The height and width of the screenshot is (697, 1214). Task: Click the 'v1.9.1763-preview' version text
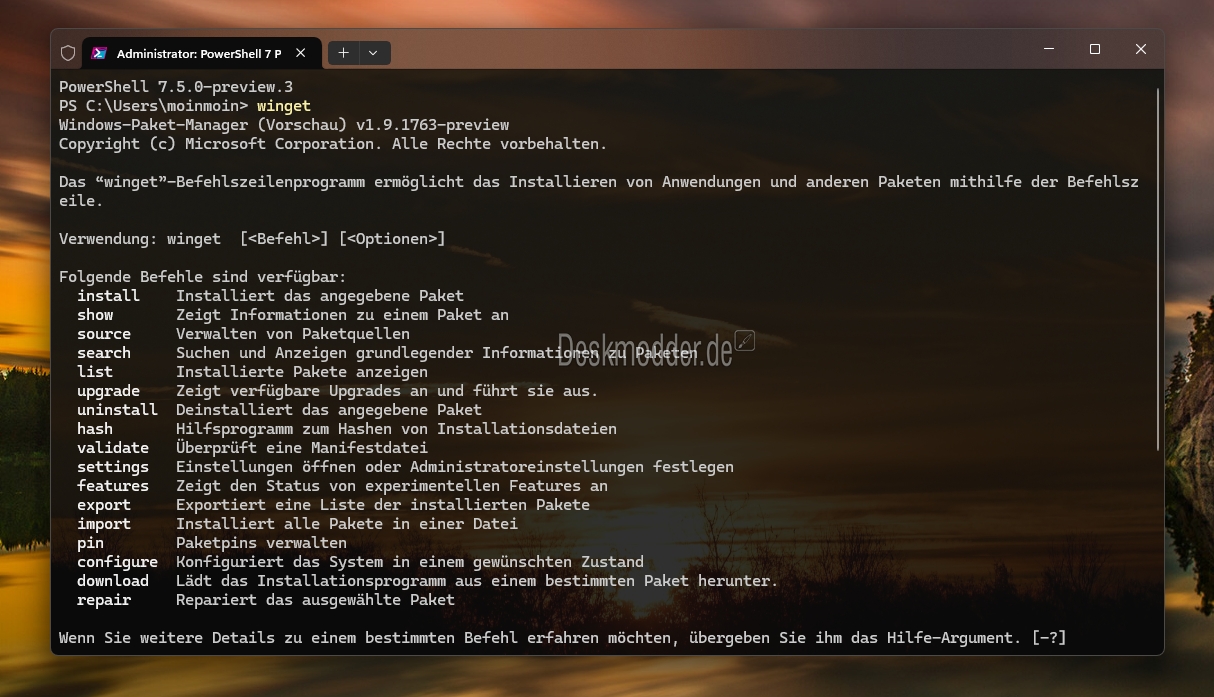[433, 125]
